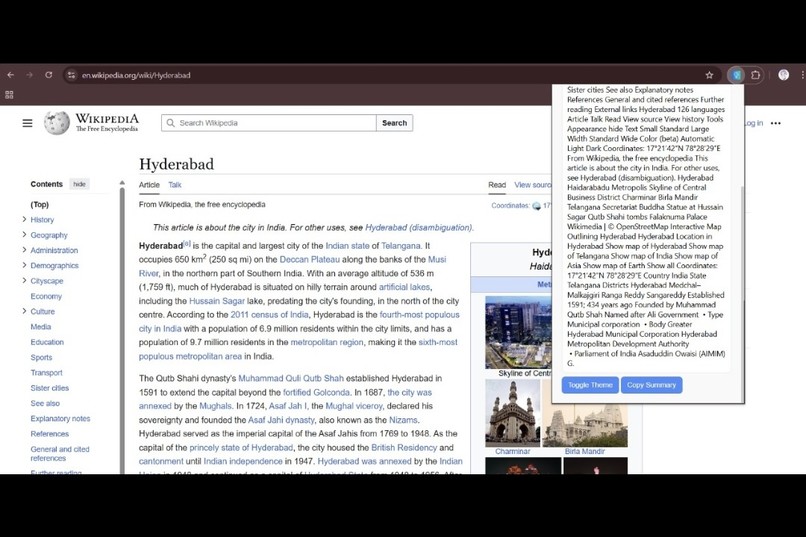Click the Search button

pyautogui.click(x=394, y=123)
